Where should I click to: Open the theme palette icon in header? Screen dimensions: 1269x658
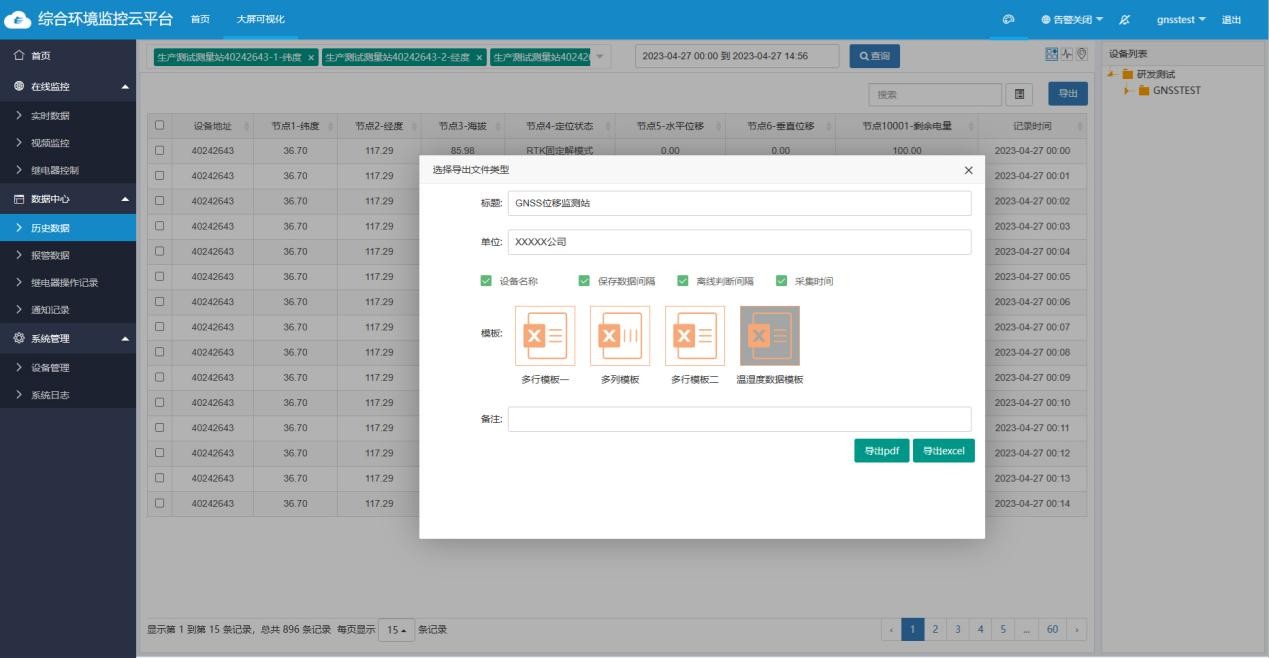(x=1008, y=20)
